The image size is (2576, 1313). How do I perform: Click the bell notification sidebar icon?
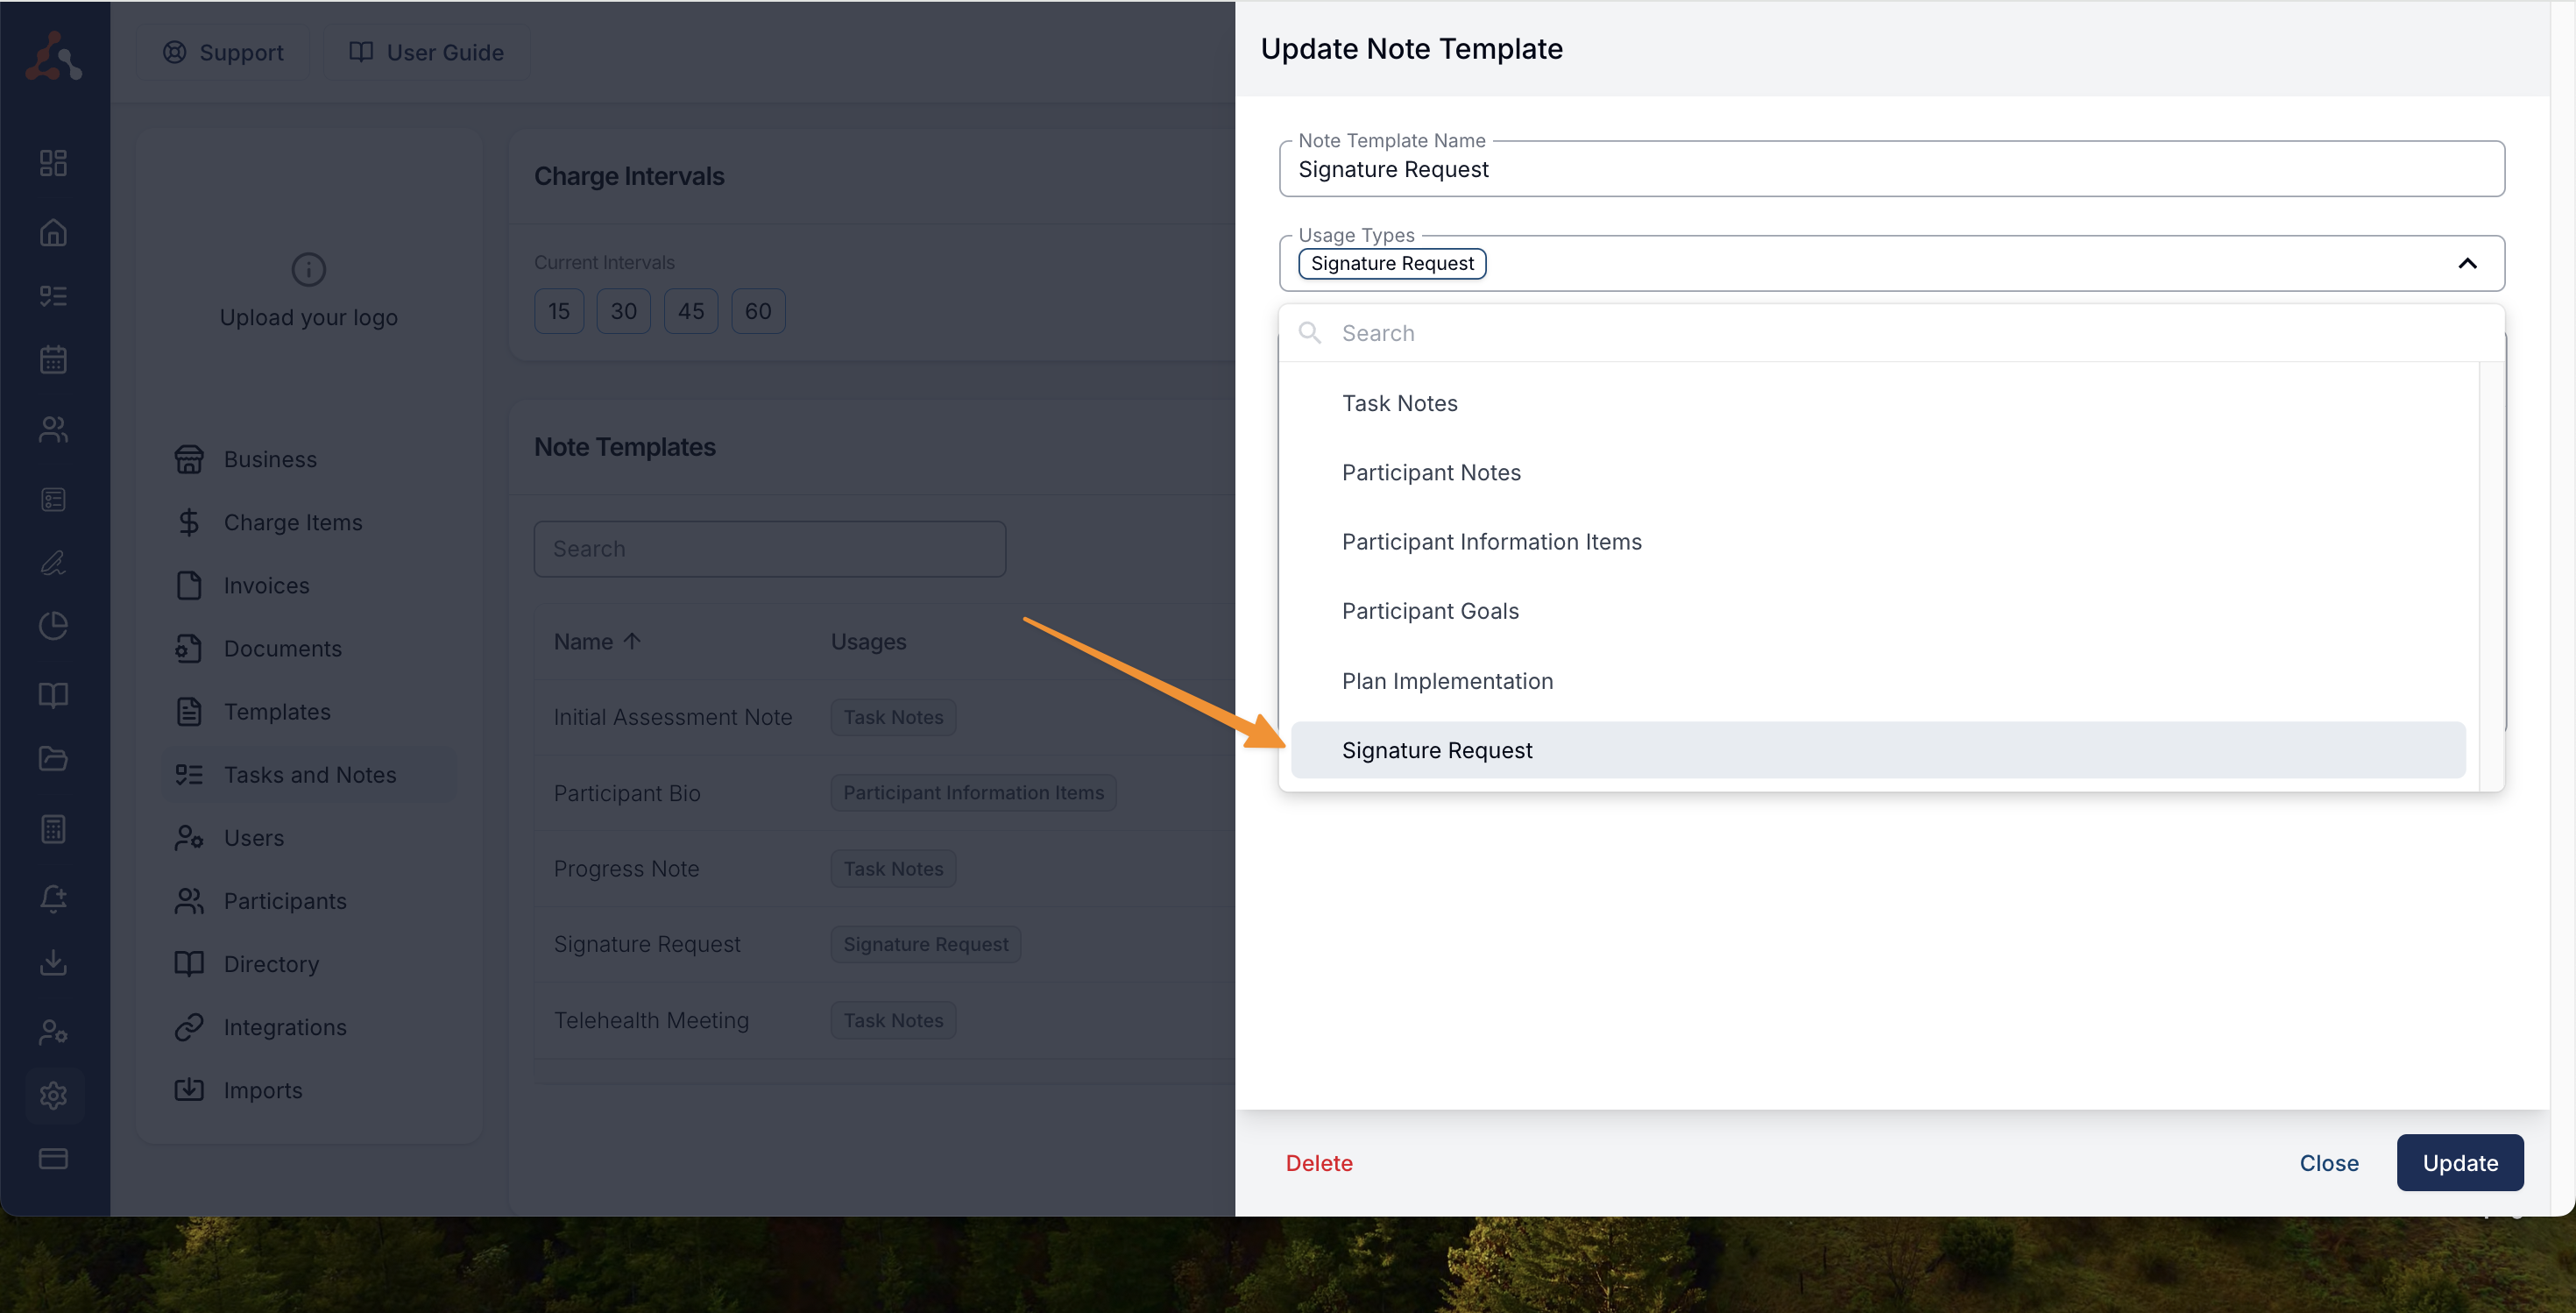tap(53, 898)
